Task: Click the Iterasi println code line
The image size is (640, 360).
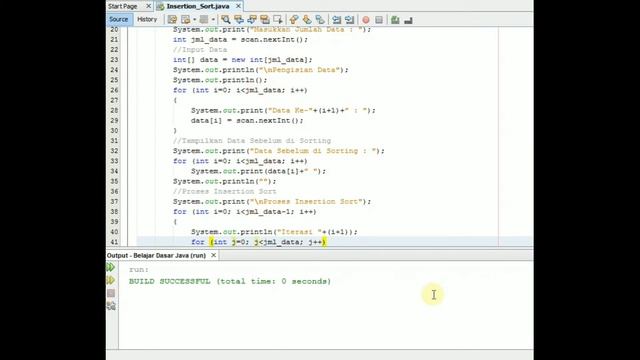Action: (x=274, y=232)
